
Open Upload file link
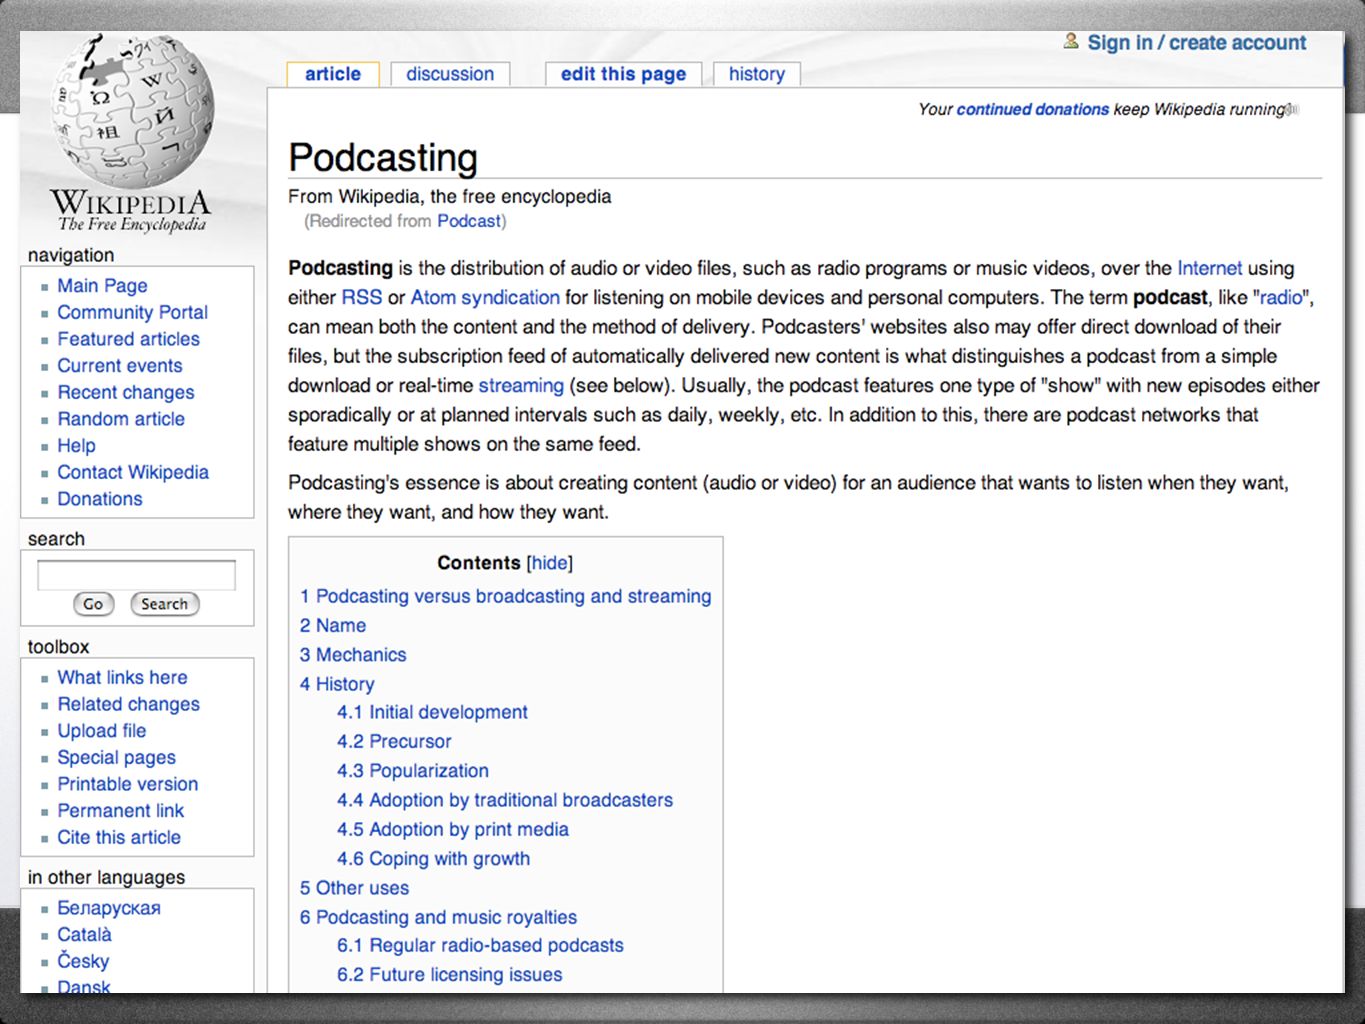(101, 731)
